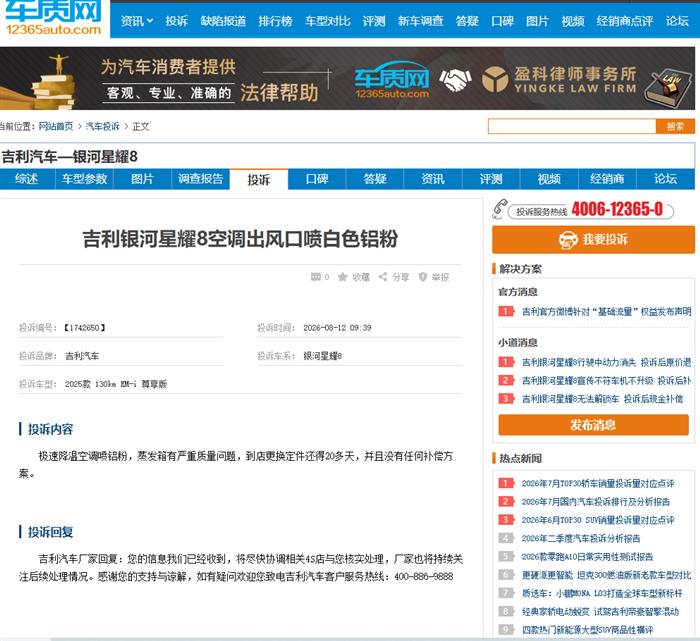Open 车型对比 in top navigation
The width and height of the screenshot is (700, 641).
click(328, 21)
